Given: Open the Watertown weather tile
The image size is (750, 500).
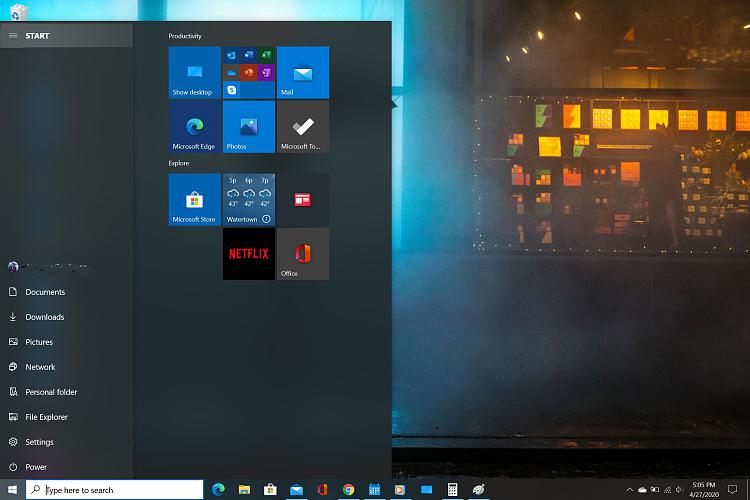Looking at the screenshot, I should pyautogui.click(x=249, y=200).
